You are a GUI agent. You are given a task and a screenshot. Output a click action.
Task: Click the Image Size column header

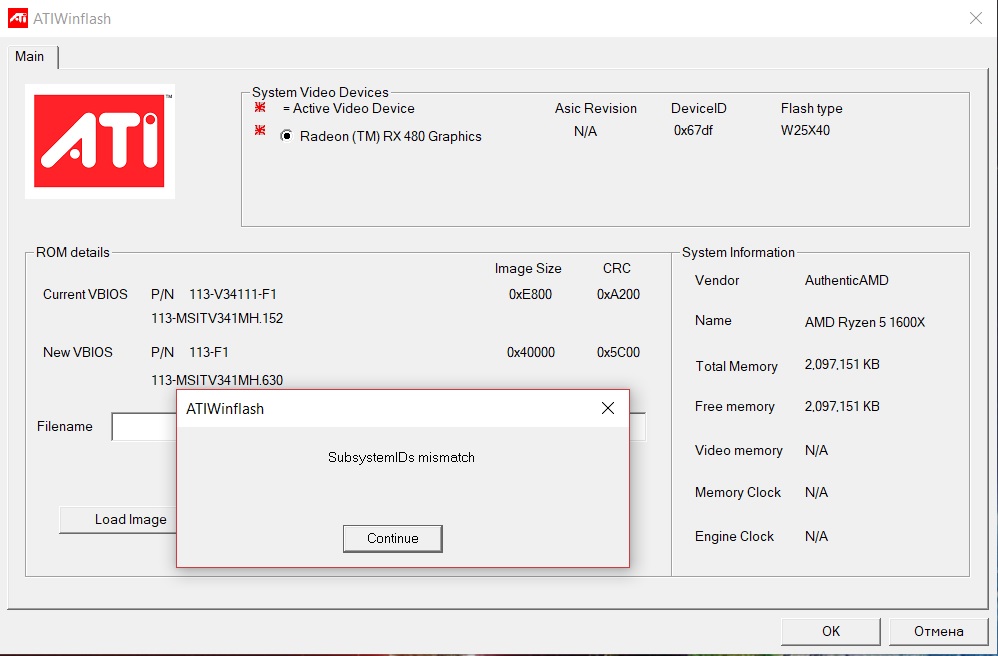pyautogui.click(x=528, y=269)
